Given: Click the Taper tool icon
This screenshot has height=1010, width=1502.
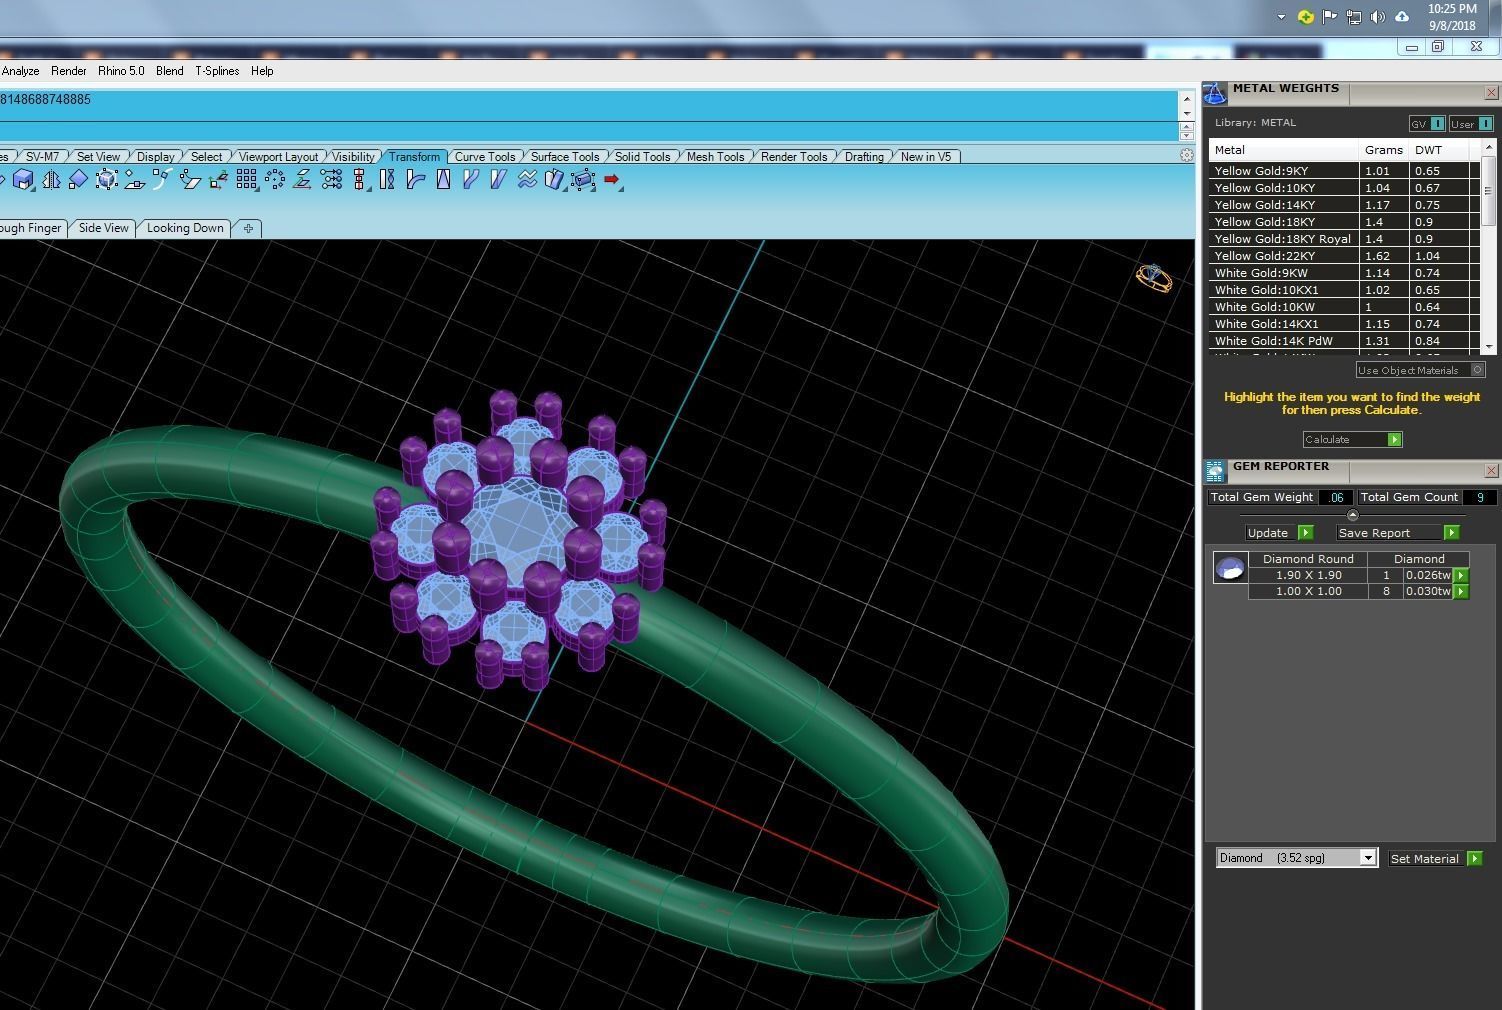Looking at the screenshot, I should tap(443, 180).
